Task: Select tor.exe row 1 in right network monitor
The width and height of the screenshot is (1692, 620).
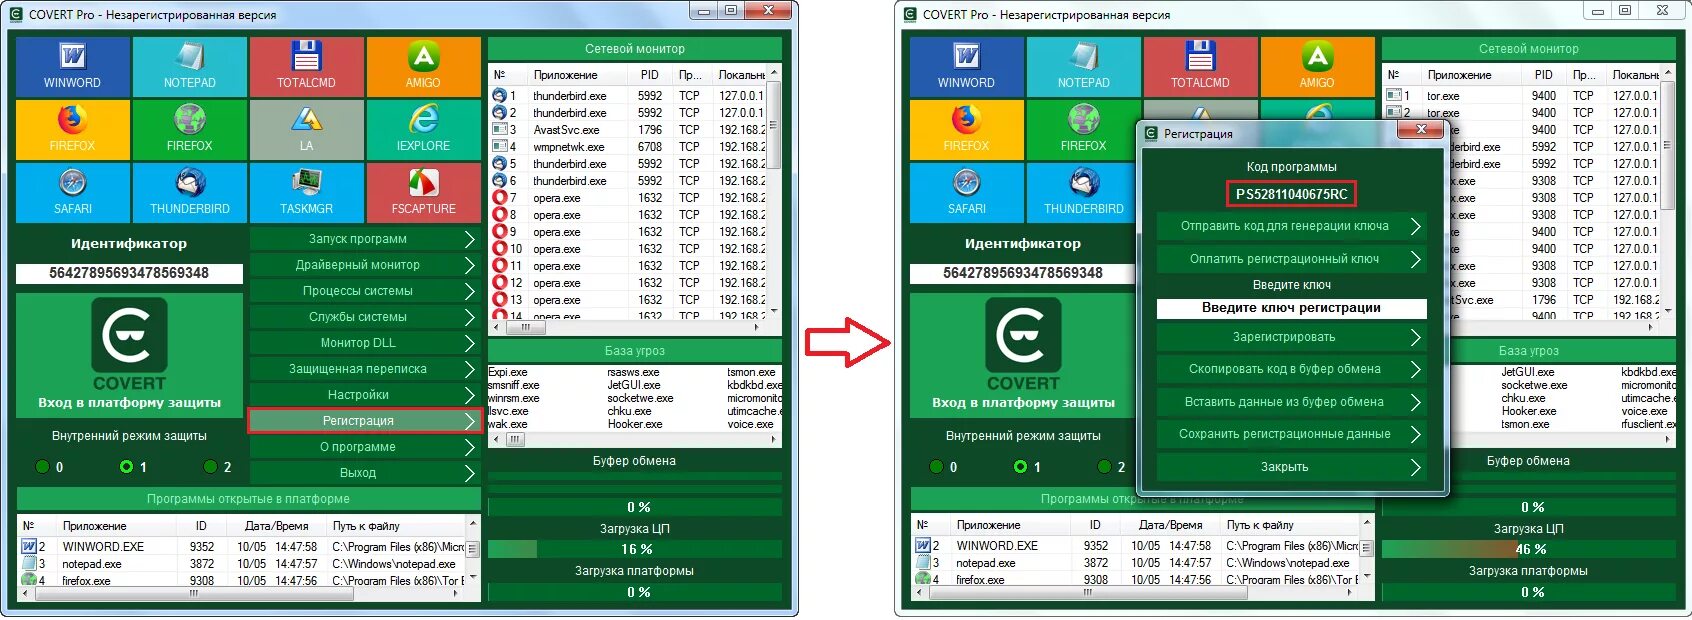Action: [1521, 96]
